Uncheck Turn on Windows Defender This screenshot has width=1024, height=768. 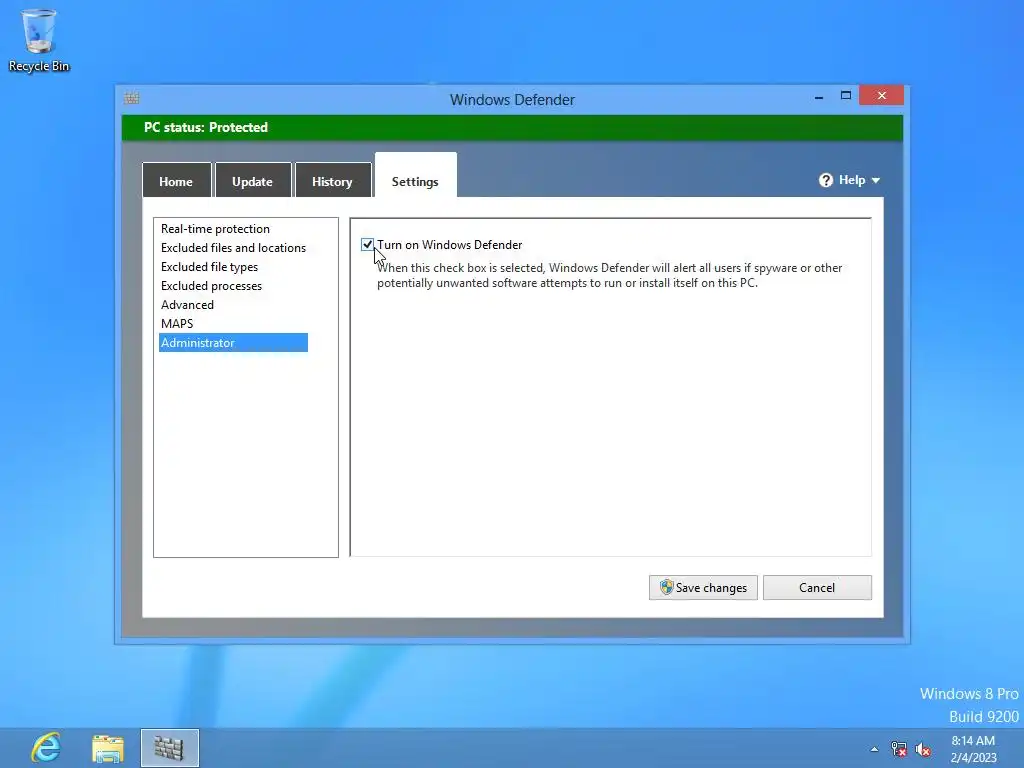coord(367,245)
